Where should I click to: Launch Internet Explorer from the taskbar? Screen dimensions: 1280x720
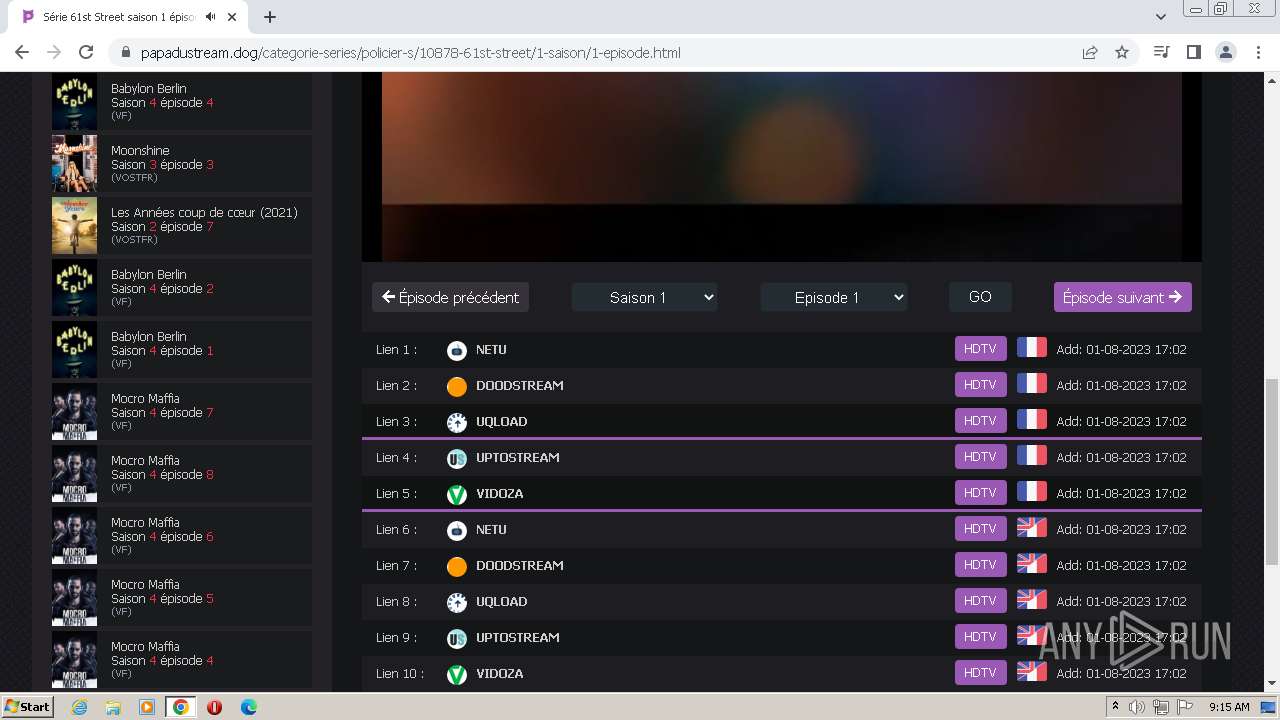coord(79,707)
